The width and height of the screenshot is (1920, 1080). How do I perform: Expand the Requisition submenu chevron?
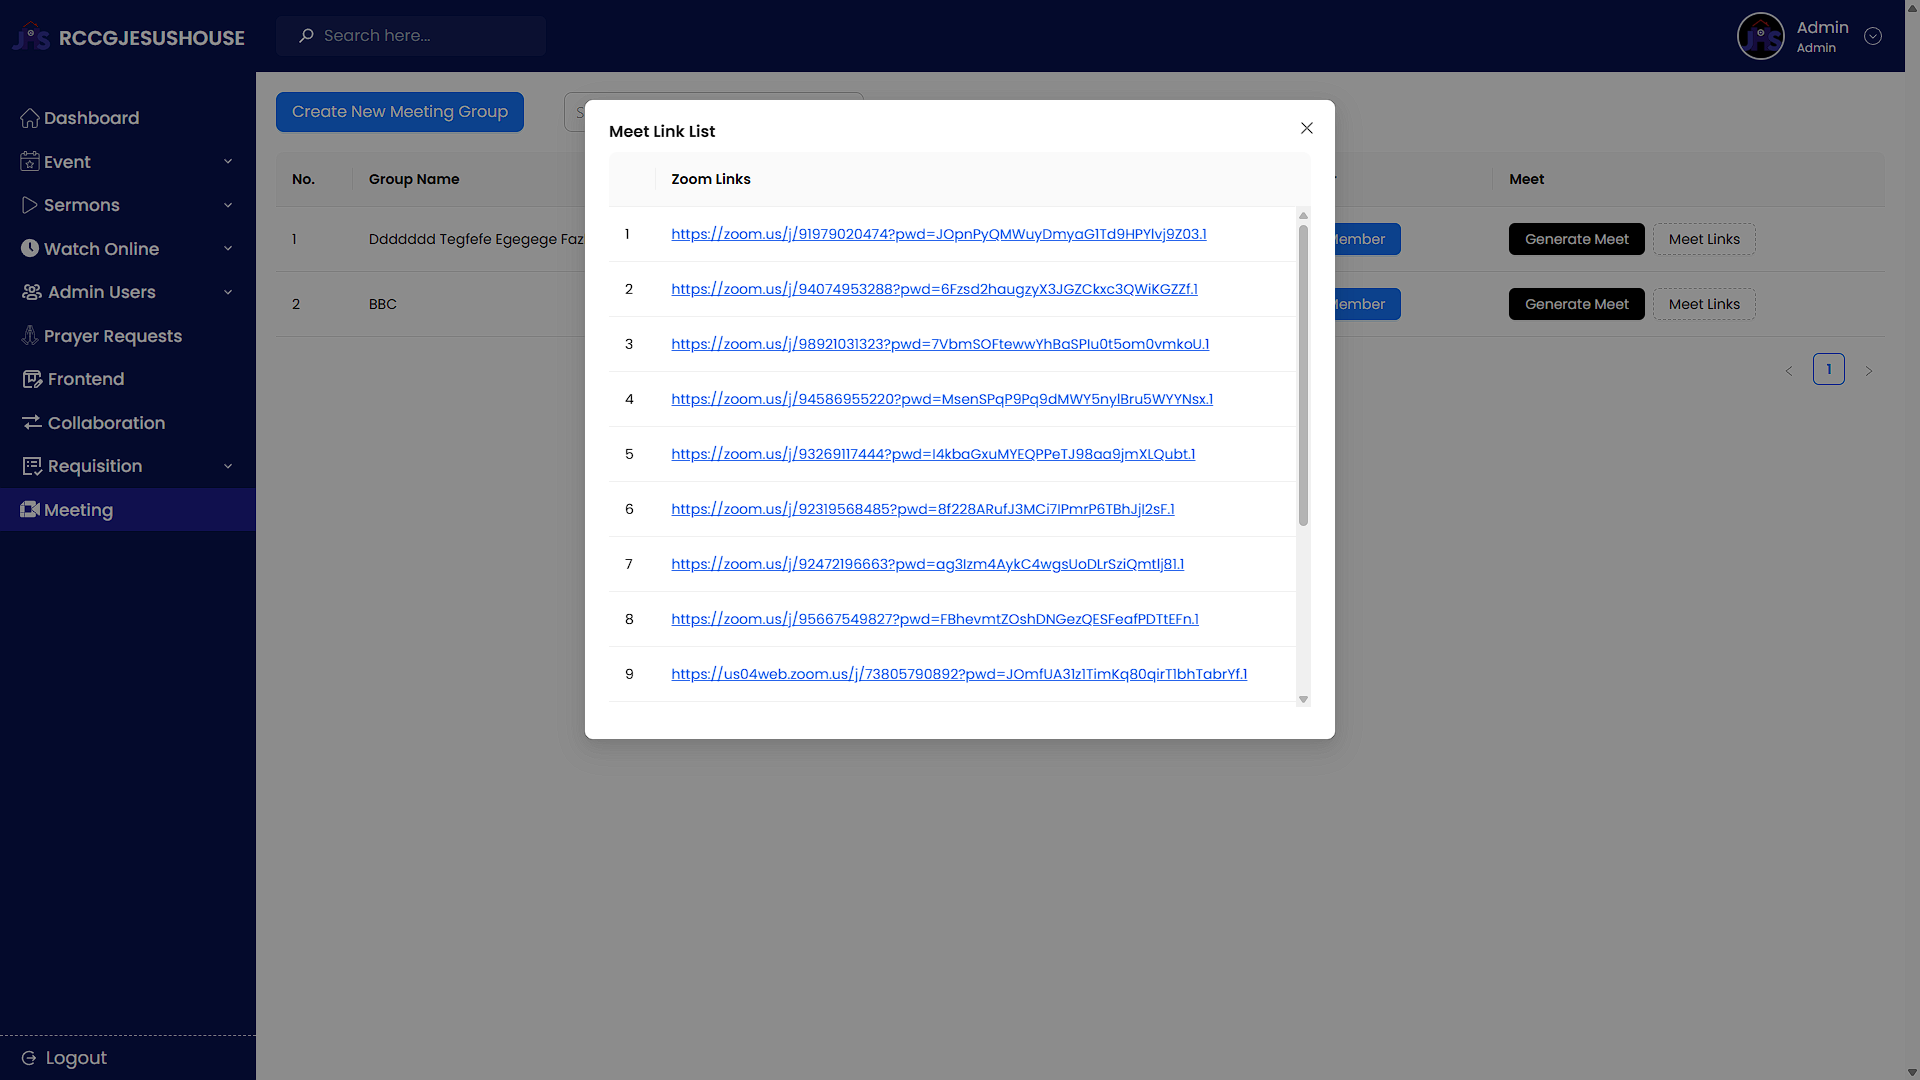pyautogui.click(x=228, y=466)
